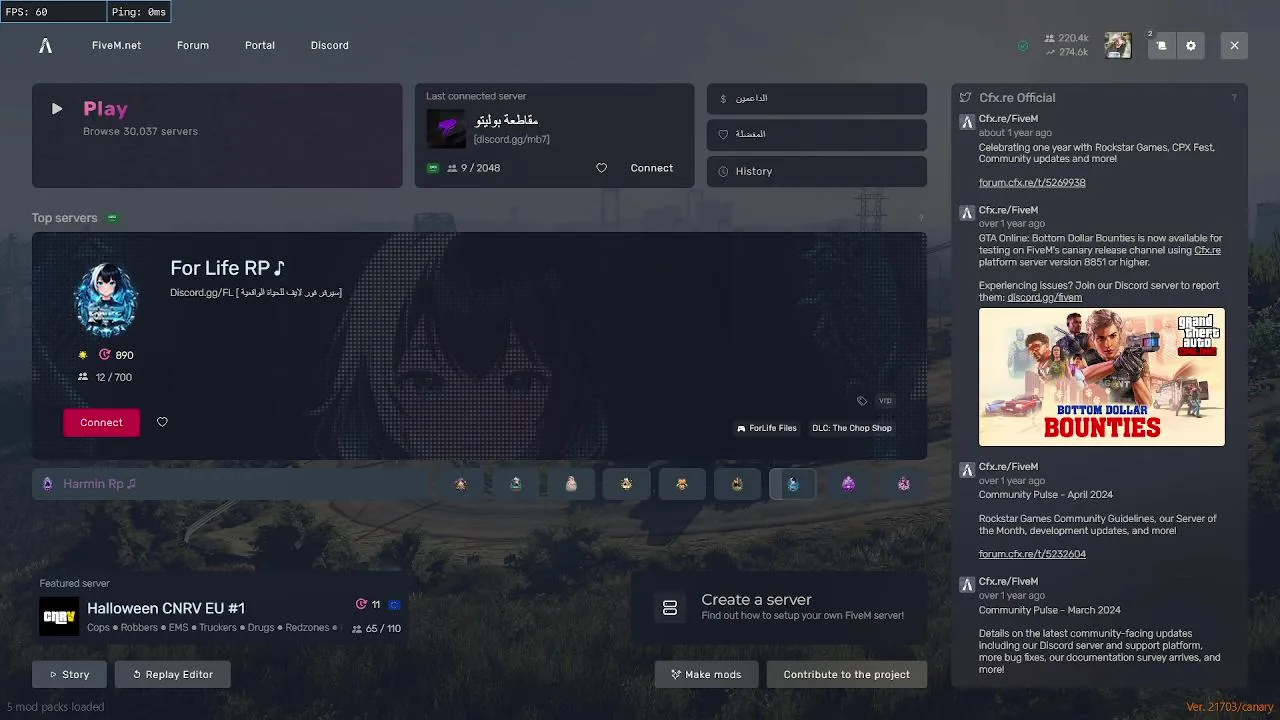Open the user profile avatar
This screenshot has width=1280, height=720.
pos(1118,45)
